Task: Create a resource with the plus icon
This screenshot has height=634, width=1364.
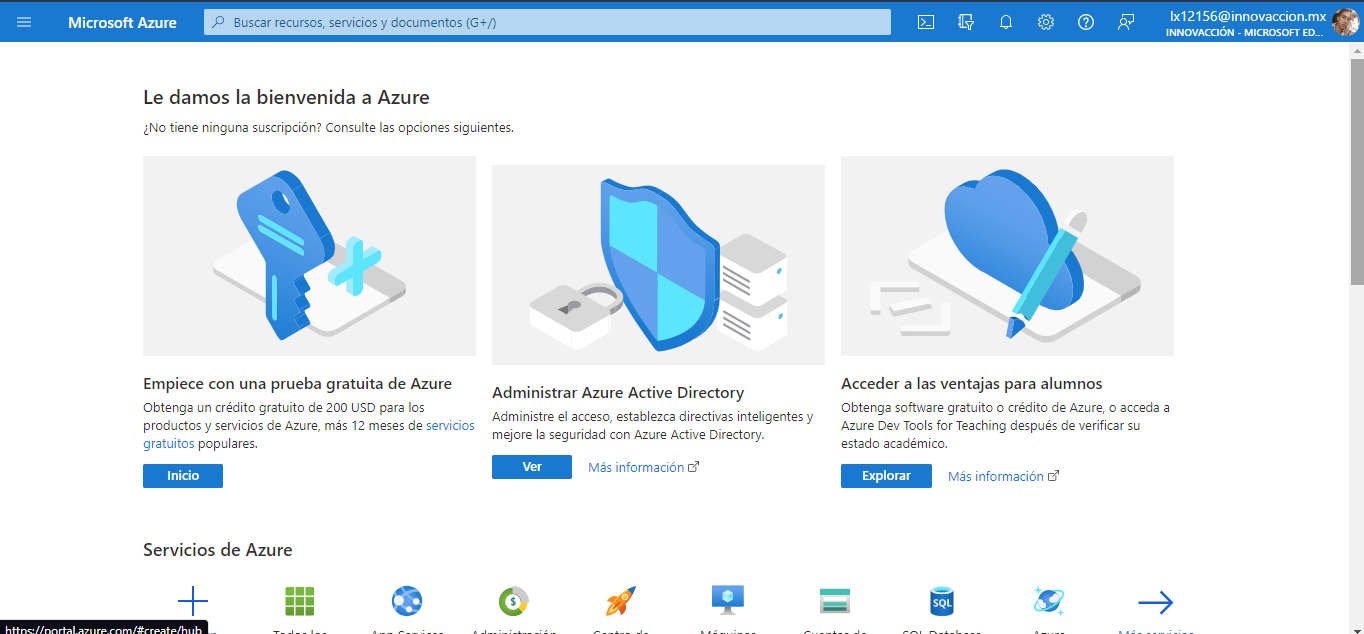Action: click(x=192, y=600)
